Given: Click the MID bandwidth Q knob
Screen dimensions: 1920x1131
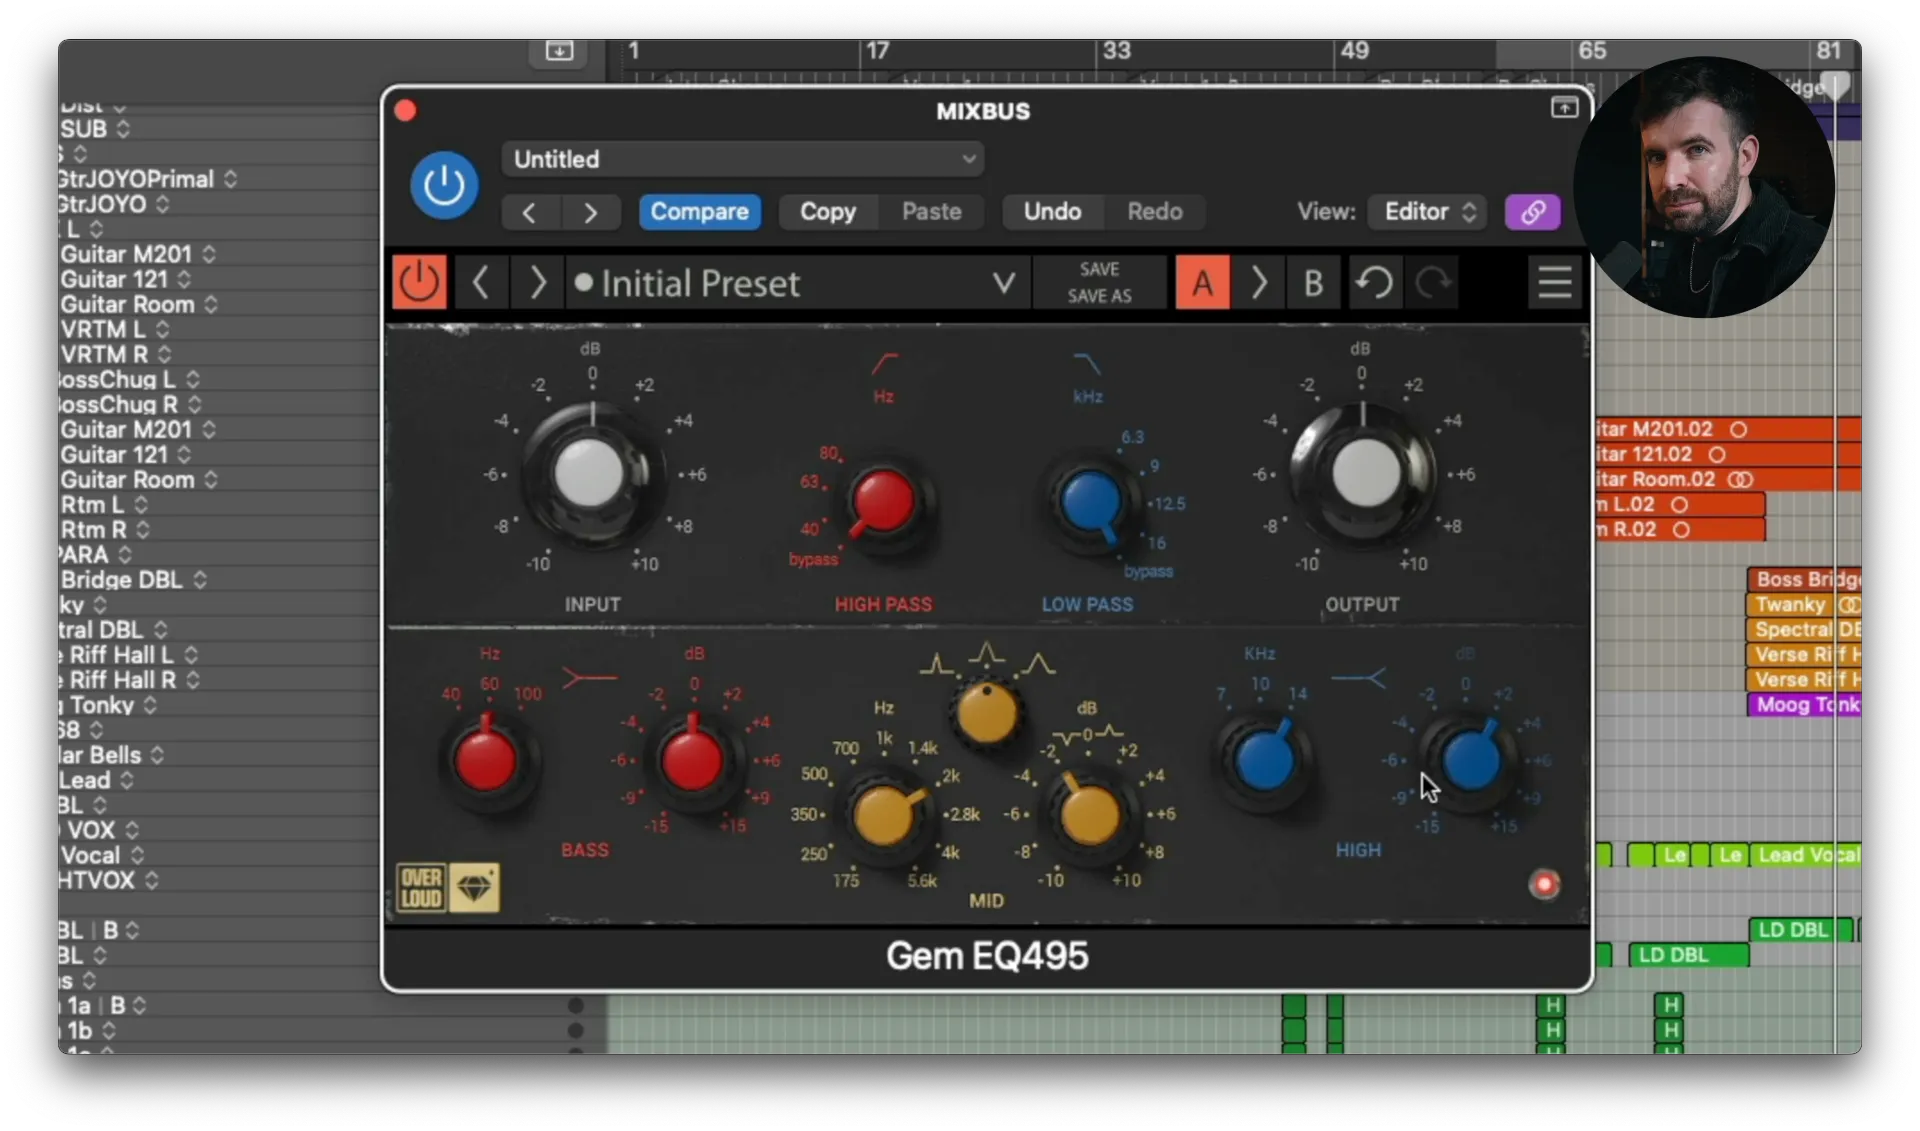Looking at the screenshot, I should [987, 713].
